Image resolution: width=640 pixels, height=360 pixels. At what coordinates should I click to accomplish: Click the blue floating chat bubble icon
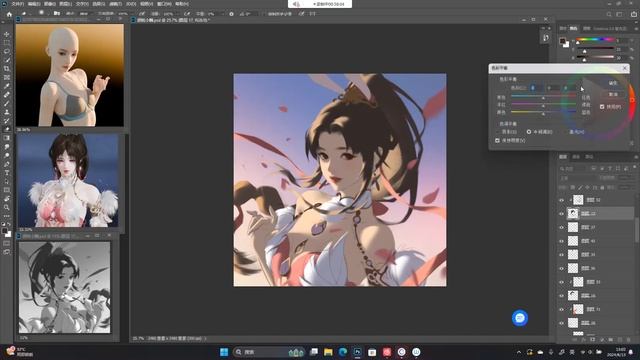click(x=520, y=318)
